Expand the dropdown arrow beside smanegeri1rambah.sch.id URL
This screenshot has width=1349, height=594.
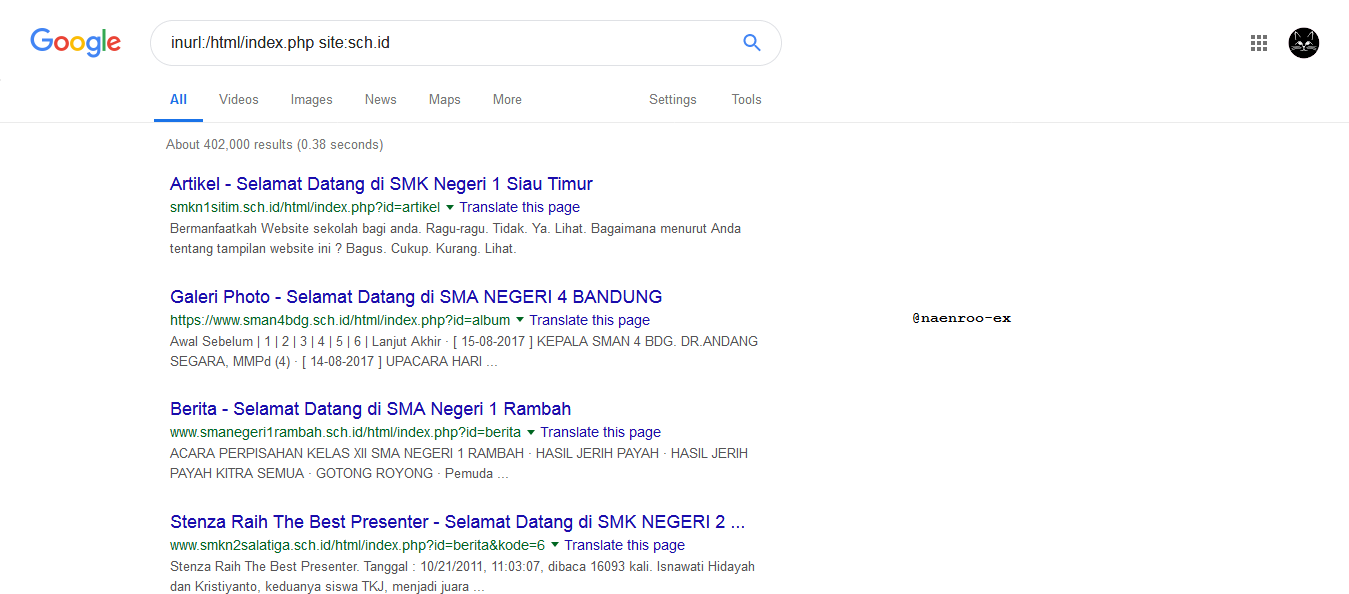[531, 433]
